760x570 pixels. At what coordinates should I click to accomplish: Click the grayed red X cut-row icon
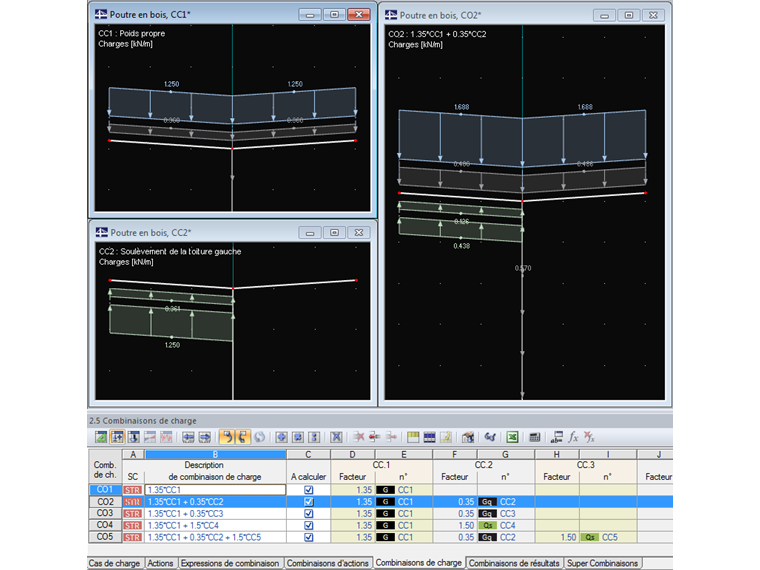tap(358, 437)
